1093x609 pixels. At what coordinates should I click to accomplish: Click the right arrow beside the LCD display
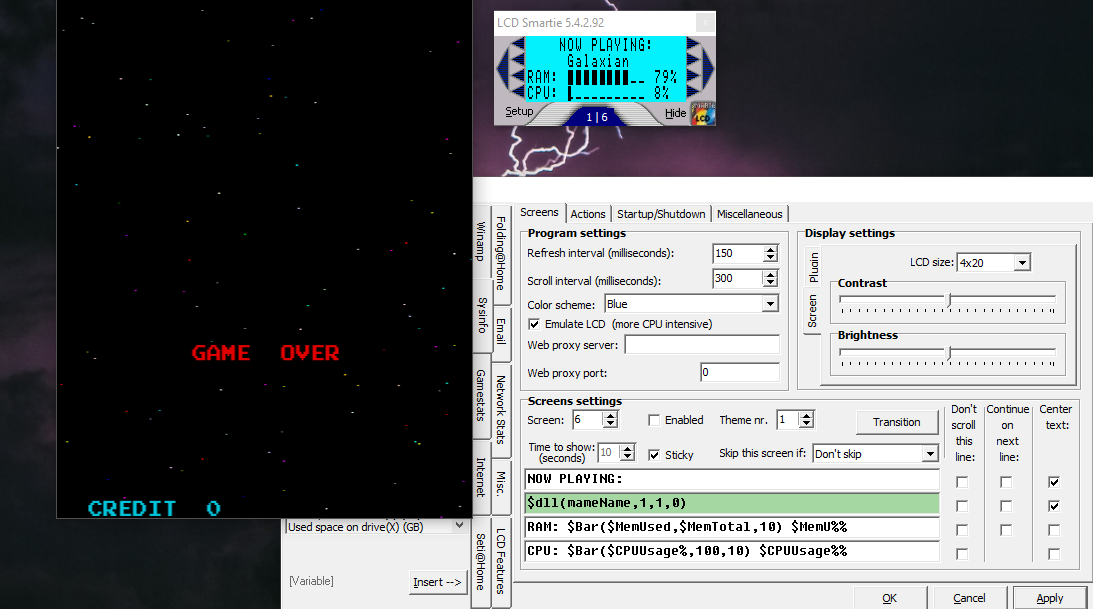[705, 68]
